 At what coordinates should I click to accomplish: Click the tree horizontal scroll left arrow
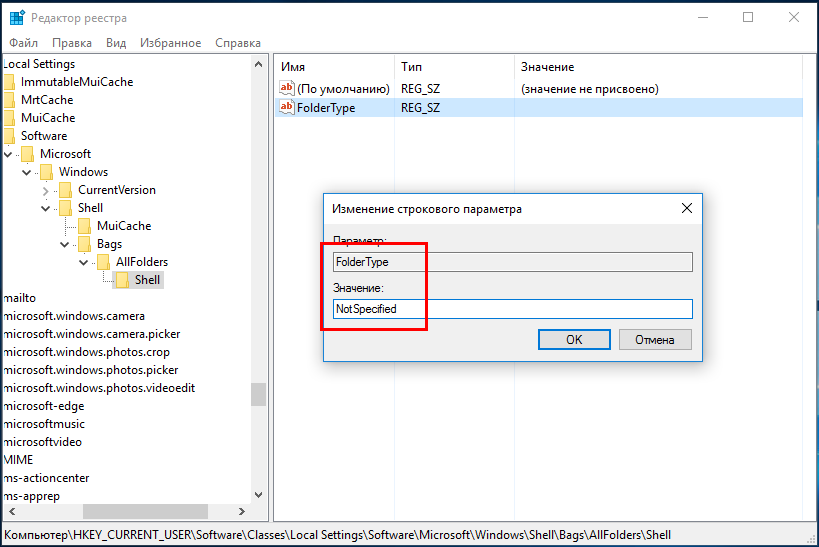point(12,511)
